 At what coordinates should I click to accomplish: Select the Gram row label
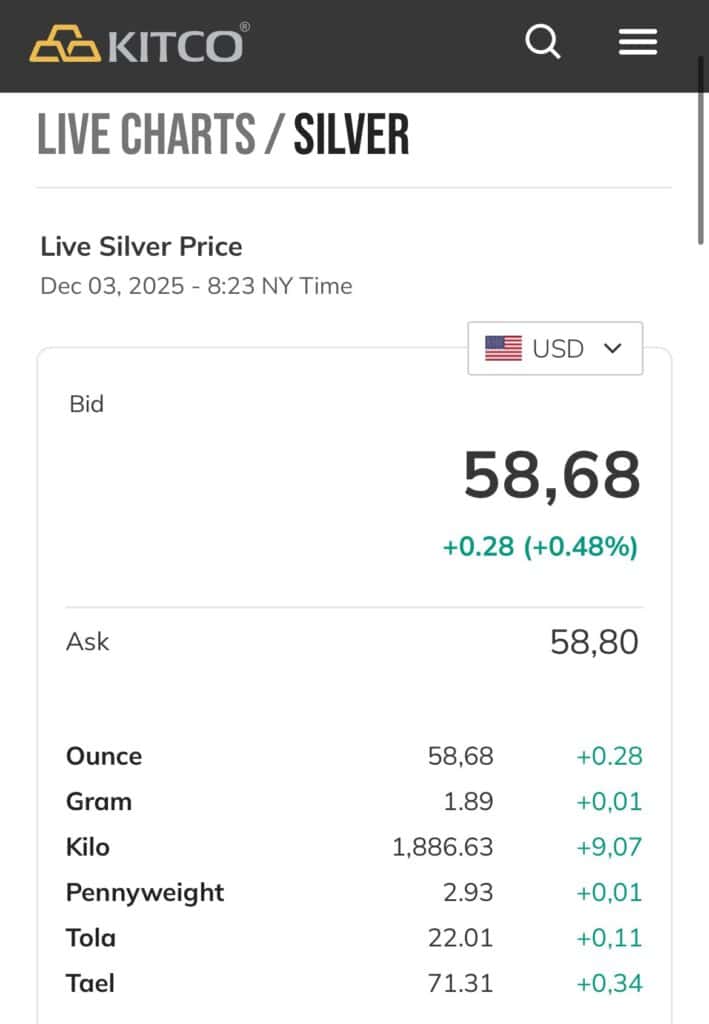[99, 801]
